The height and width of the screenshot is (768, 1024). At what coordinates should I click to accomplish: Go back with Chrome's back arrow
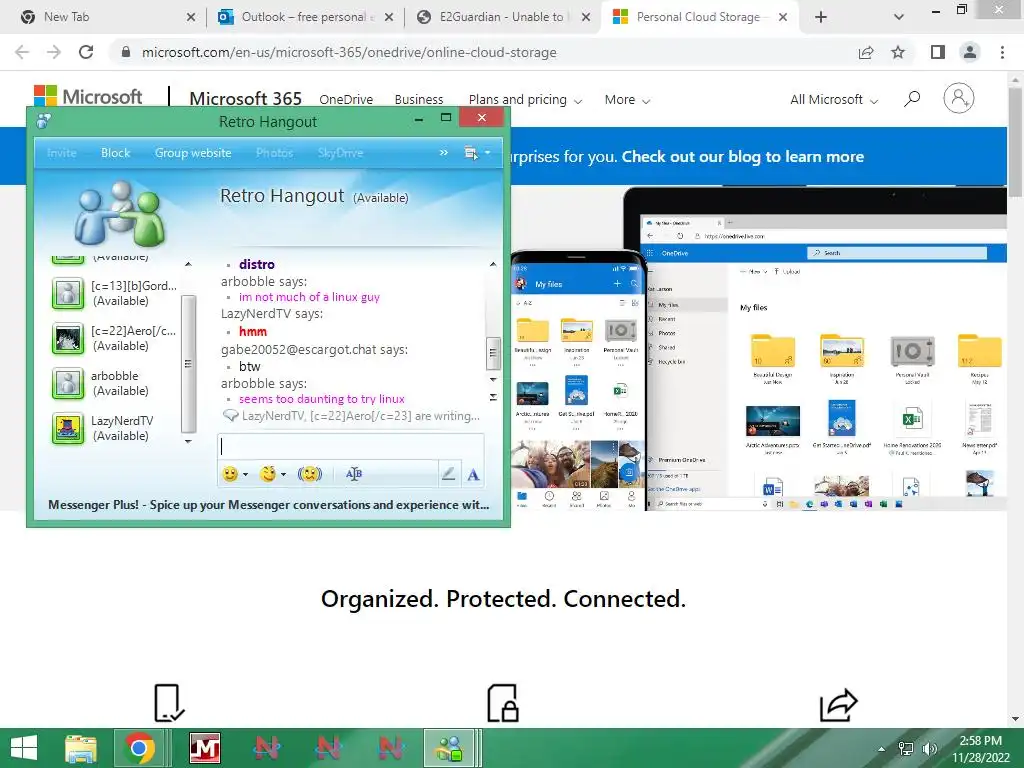(22, 52)
